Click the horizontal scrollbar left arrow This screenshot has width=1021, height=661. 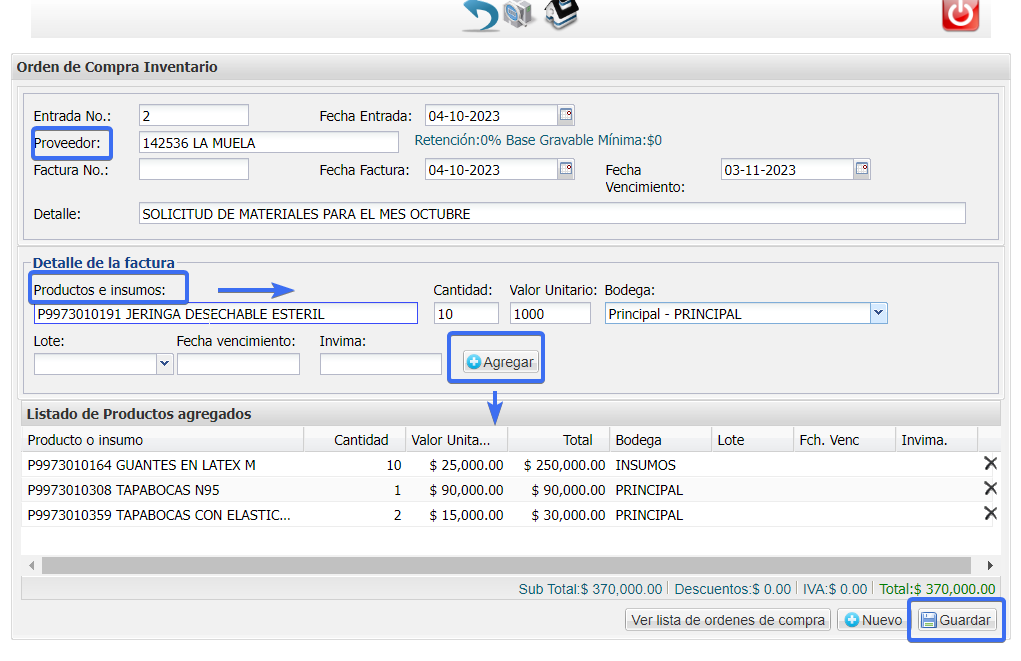tap(31, 565)
